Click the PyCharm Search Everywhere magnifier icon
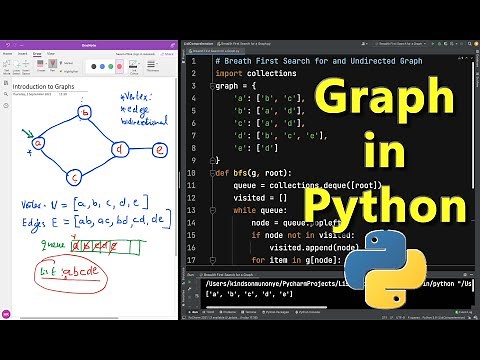The height and width of the screenshot is (360, 480). click(x=469, y=44)
